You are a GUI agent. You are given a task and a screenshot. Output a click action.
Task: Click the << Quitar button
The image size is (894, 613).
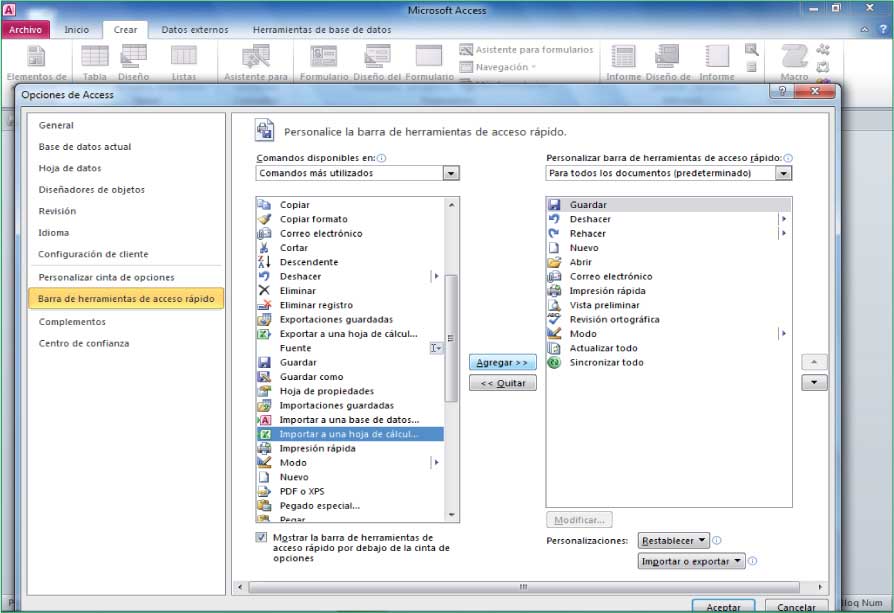502,383
